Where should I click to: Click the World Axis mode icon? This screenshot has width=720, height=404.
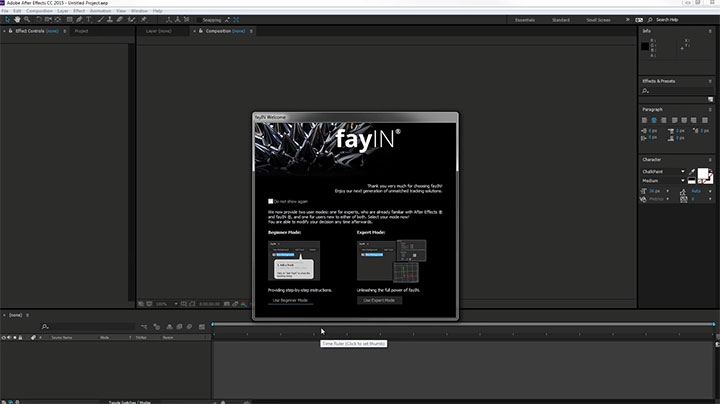[178, 20]
